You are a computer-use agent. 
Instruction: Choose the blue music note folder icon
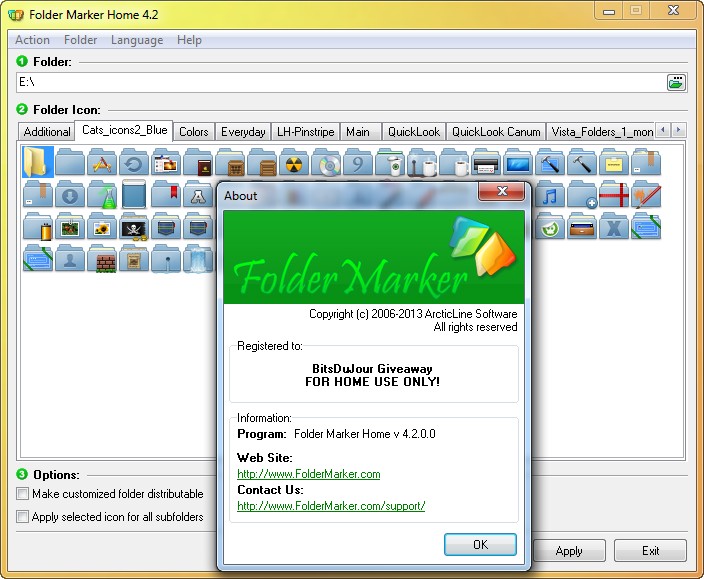(x=550, y=194)
